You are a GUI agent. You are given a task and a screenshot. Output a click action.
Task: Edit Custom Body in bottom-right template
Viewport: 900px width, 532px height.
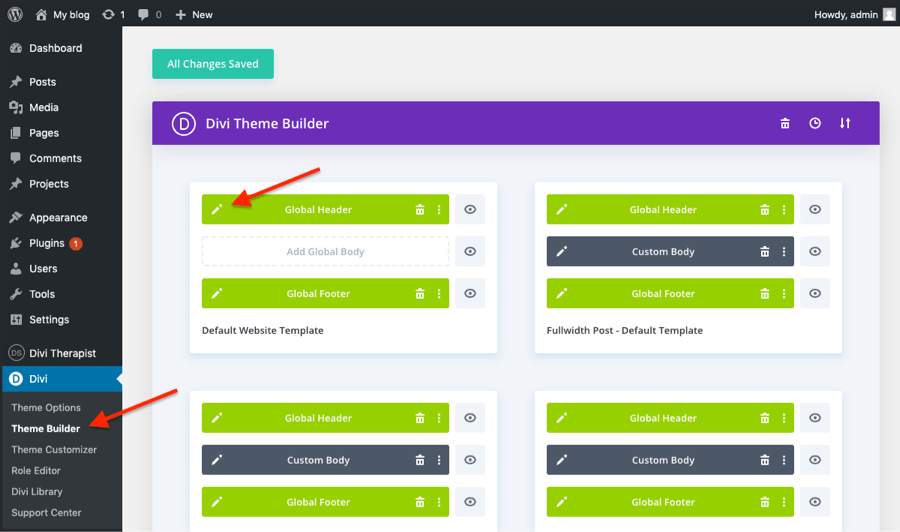click(561, 460)
